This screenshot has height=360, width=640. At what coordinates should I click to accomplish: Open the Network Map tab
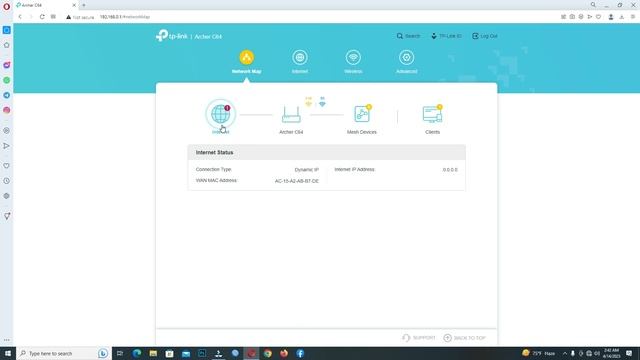tap(247, 62)
